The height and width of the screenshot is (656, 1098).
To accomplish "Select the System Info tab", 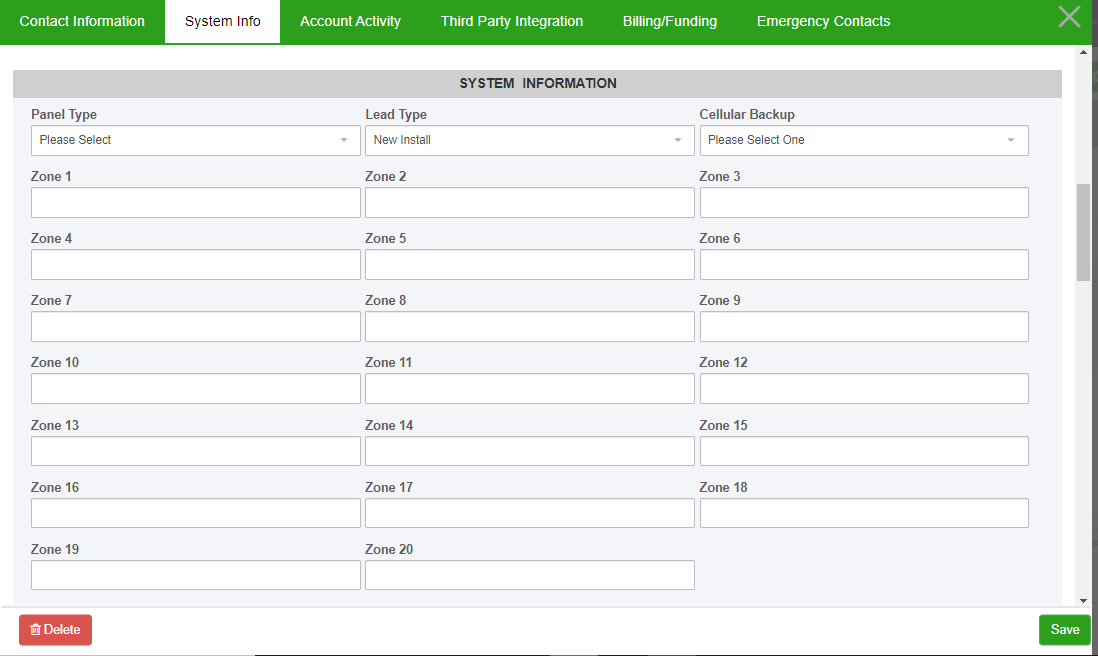I will tap(223, 22).
